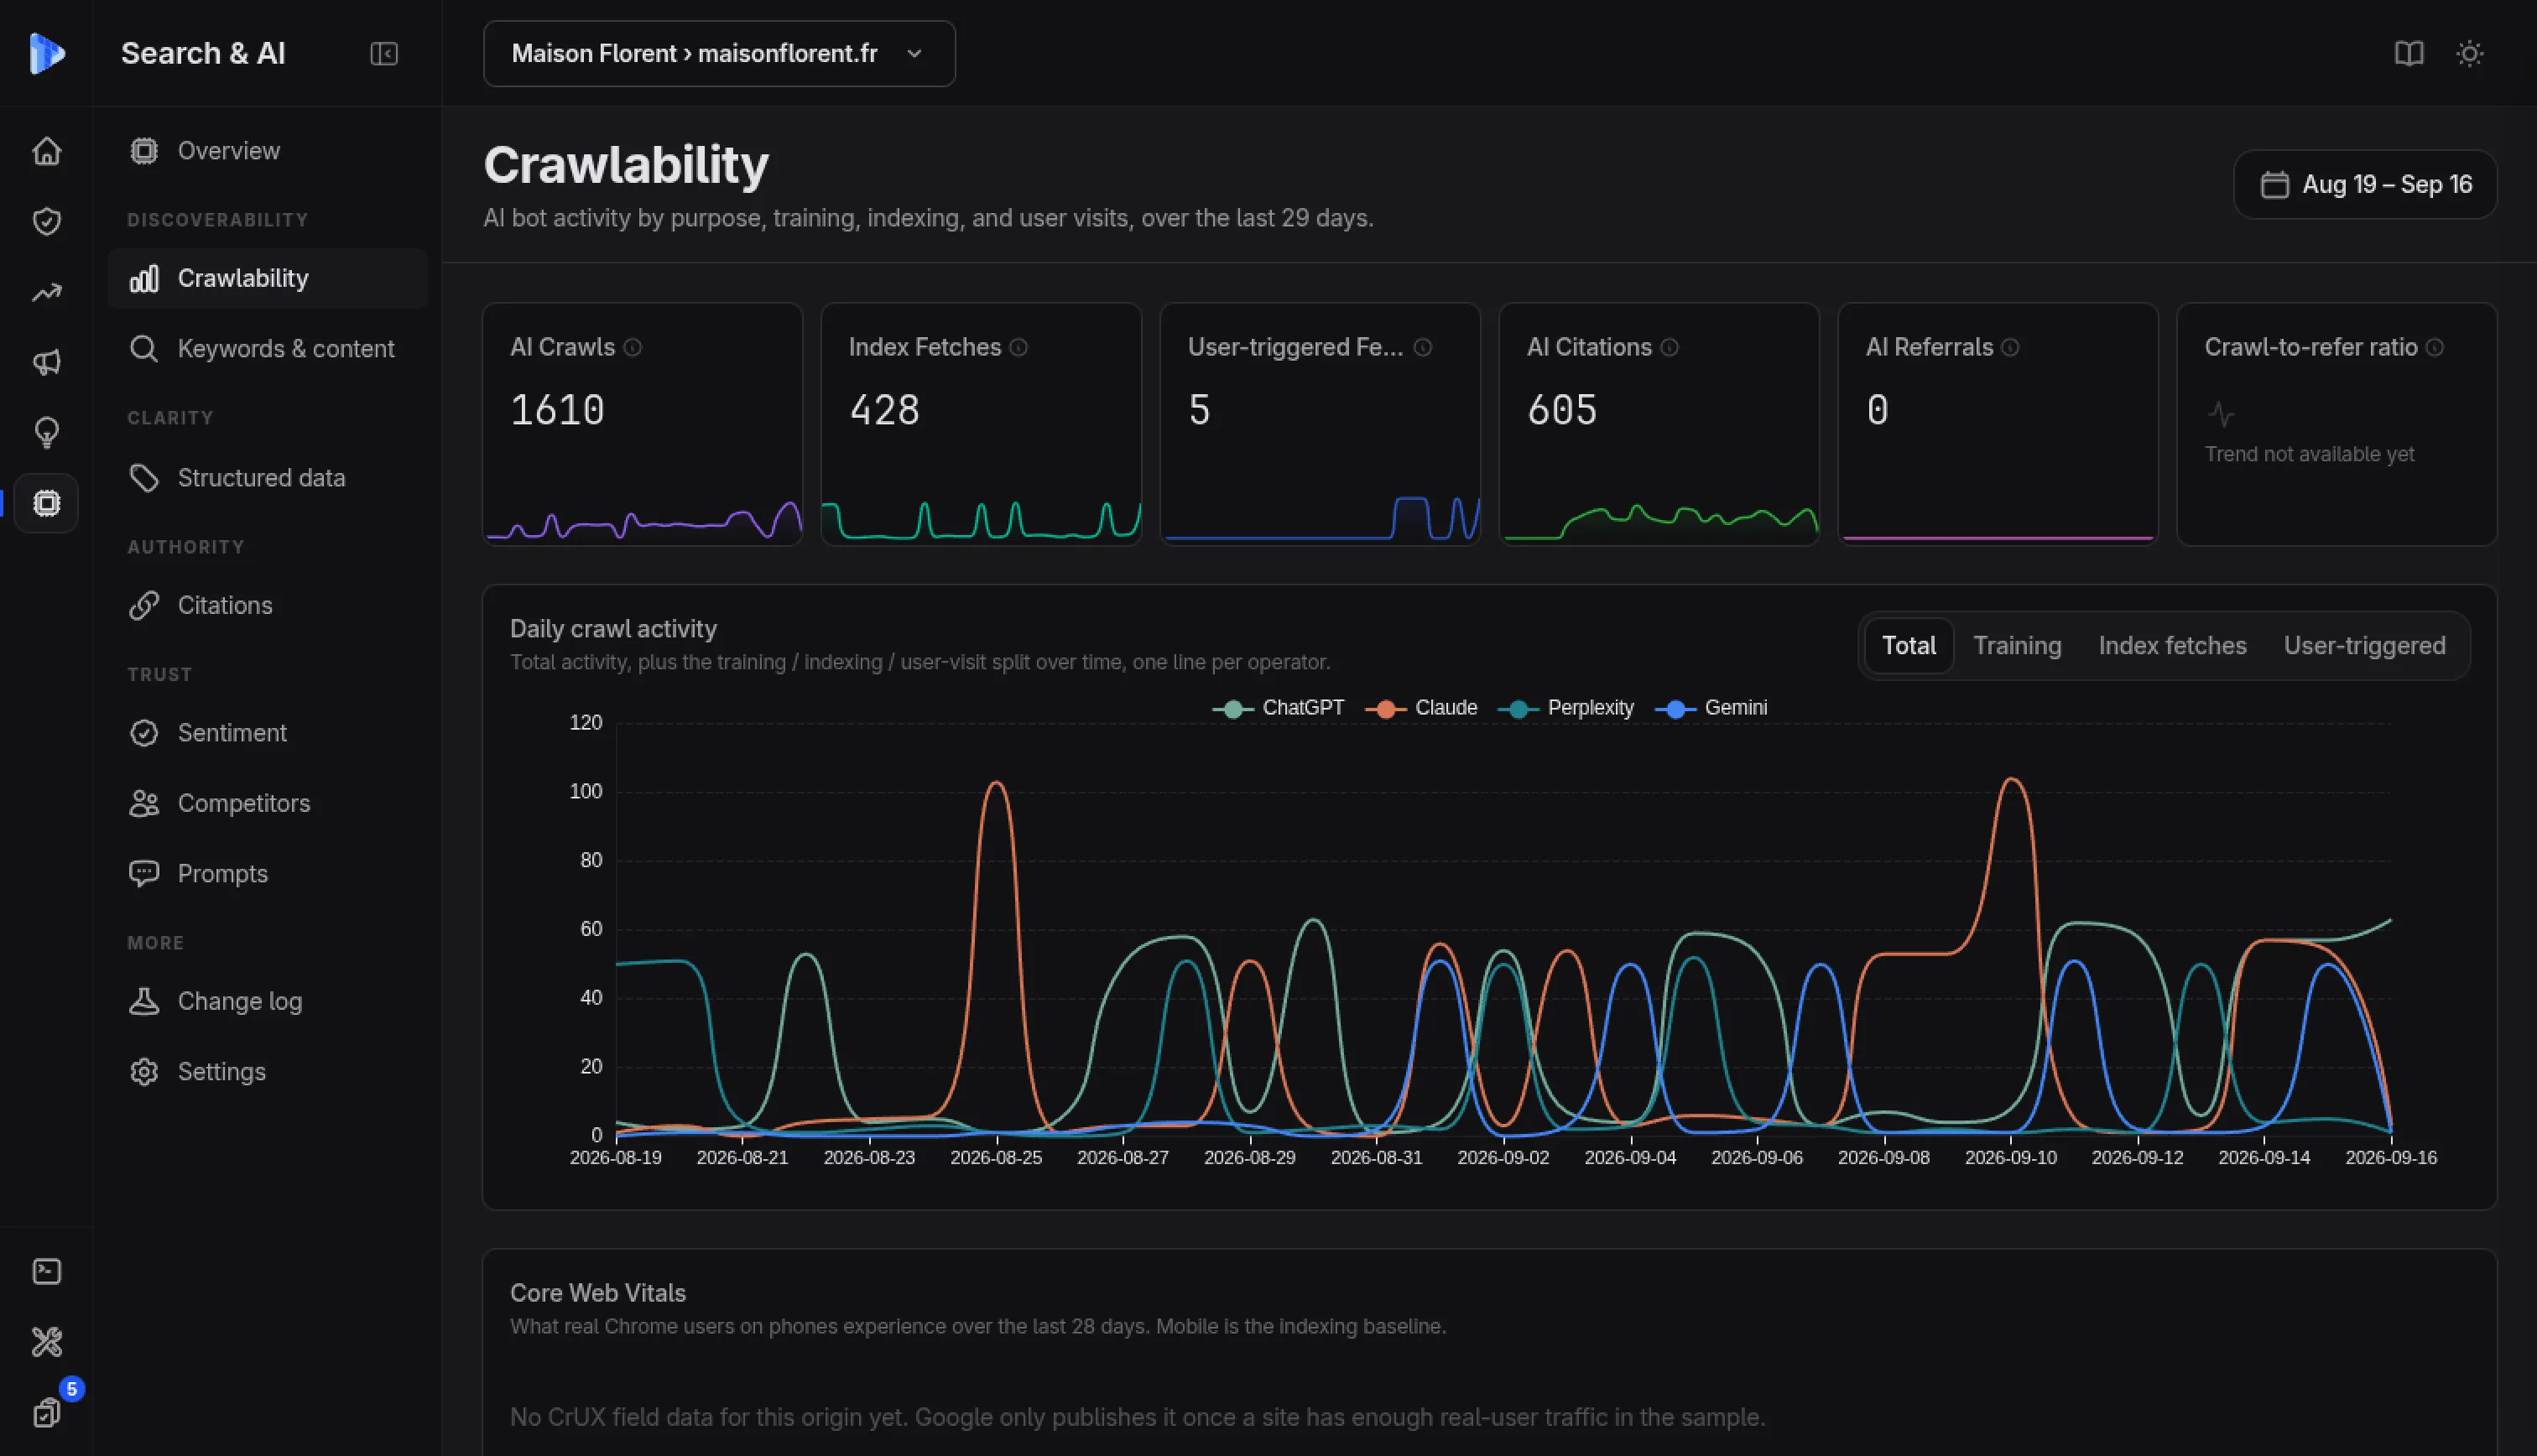Open the documentation book icon
2537x1456 pixels.
[x=2409, y=53]
